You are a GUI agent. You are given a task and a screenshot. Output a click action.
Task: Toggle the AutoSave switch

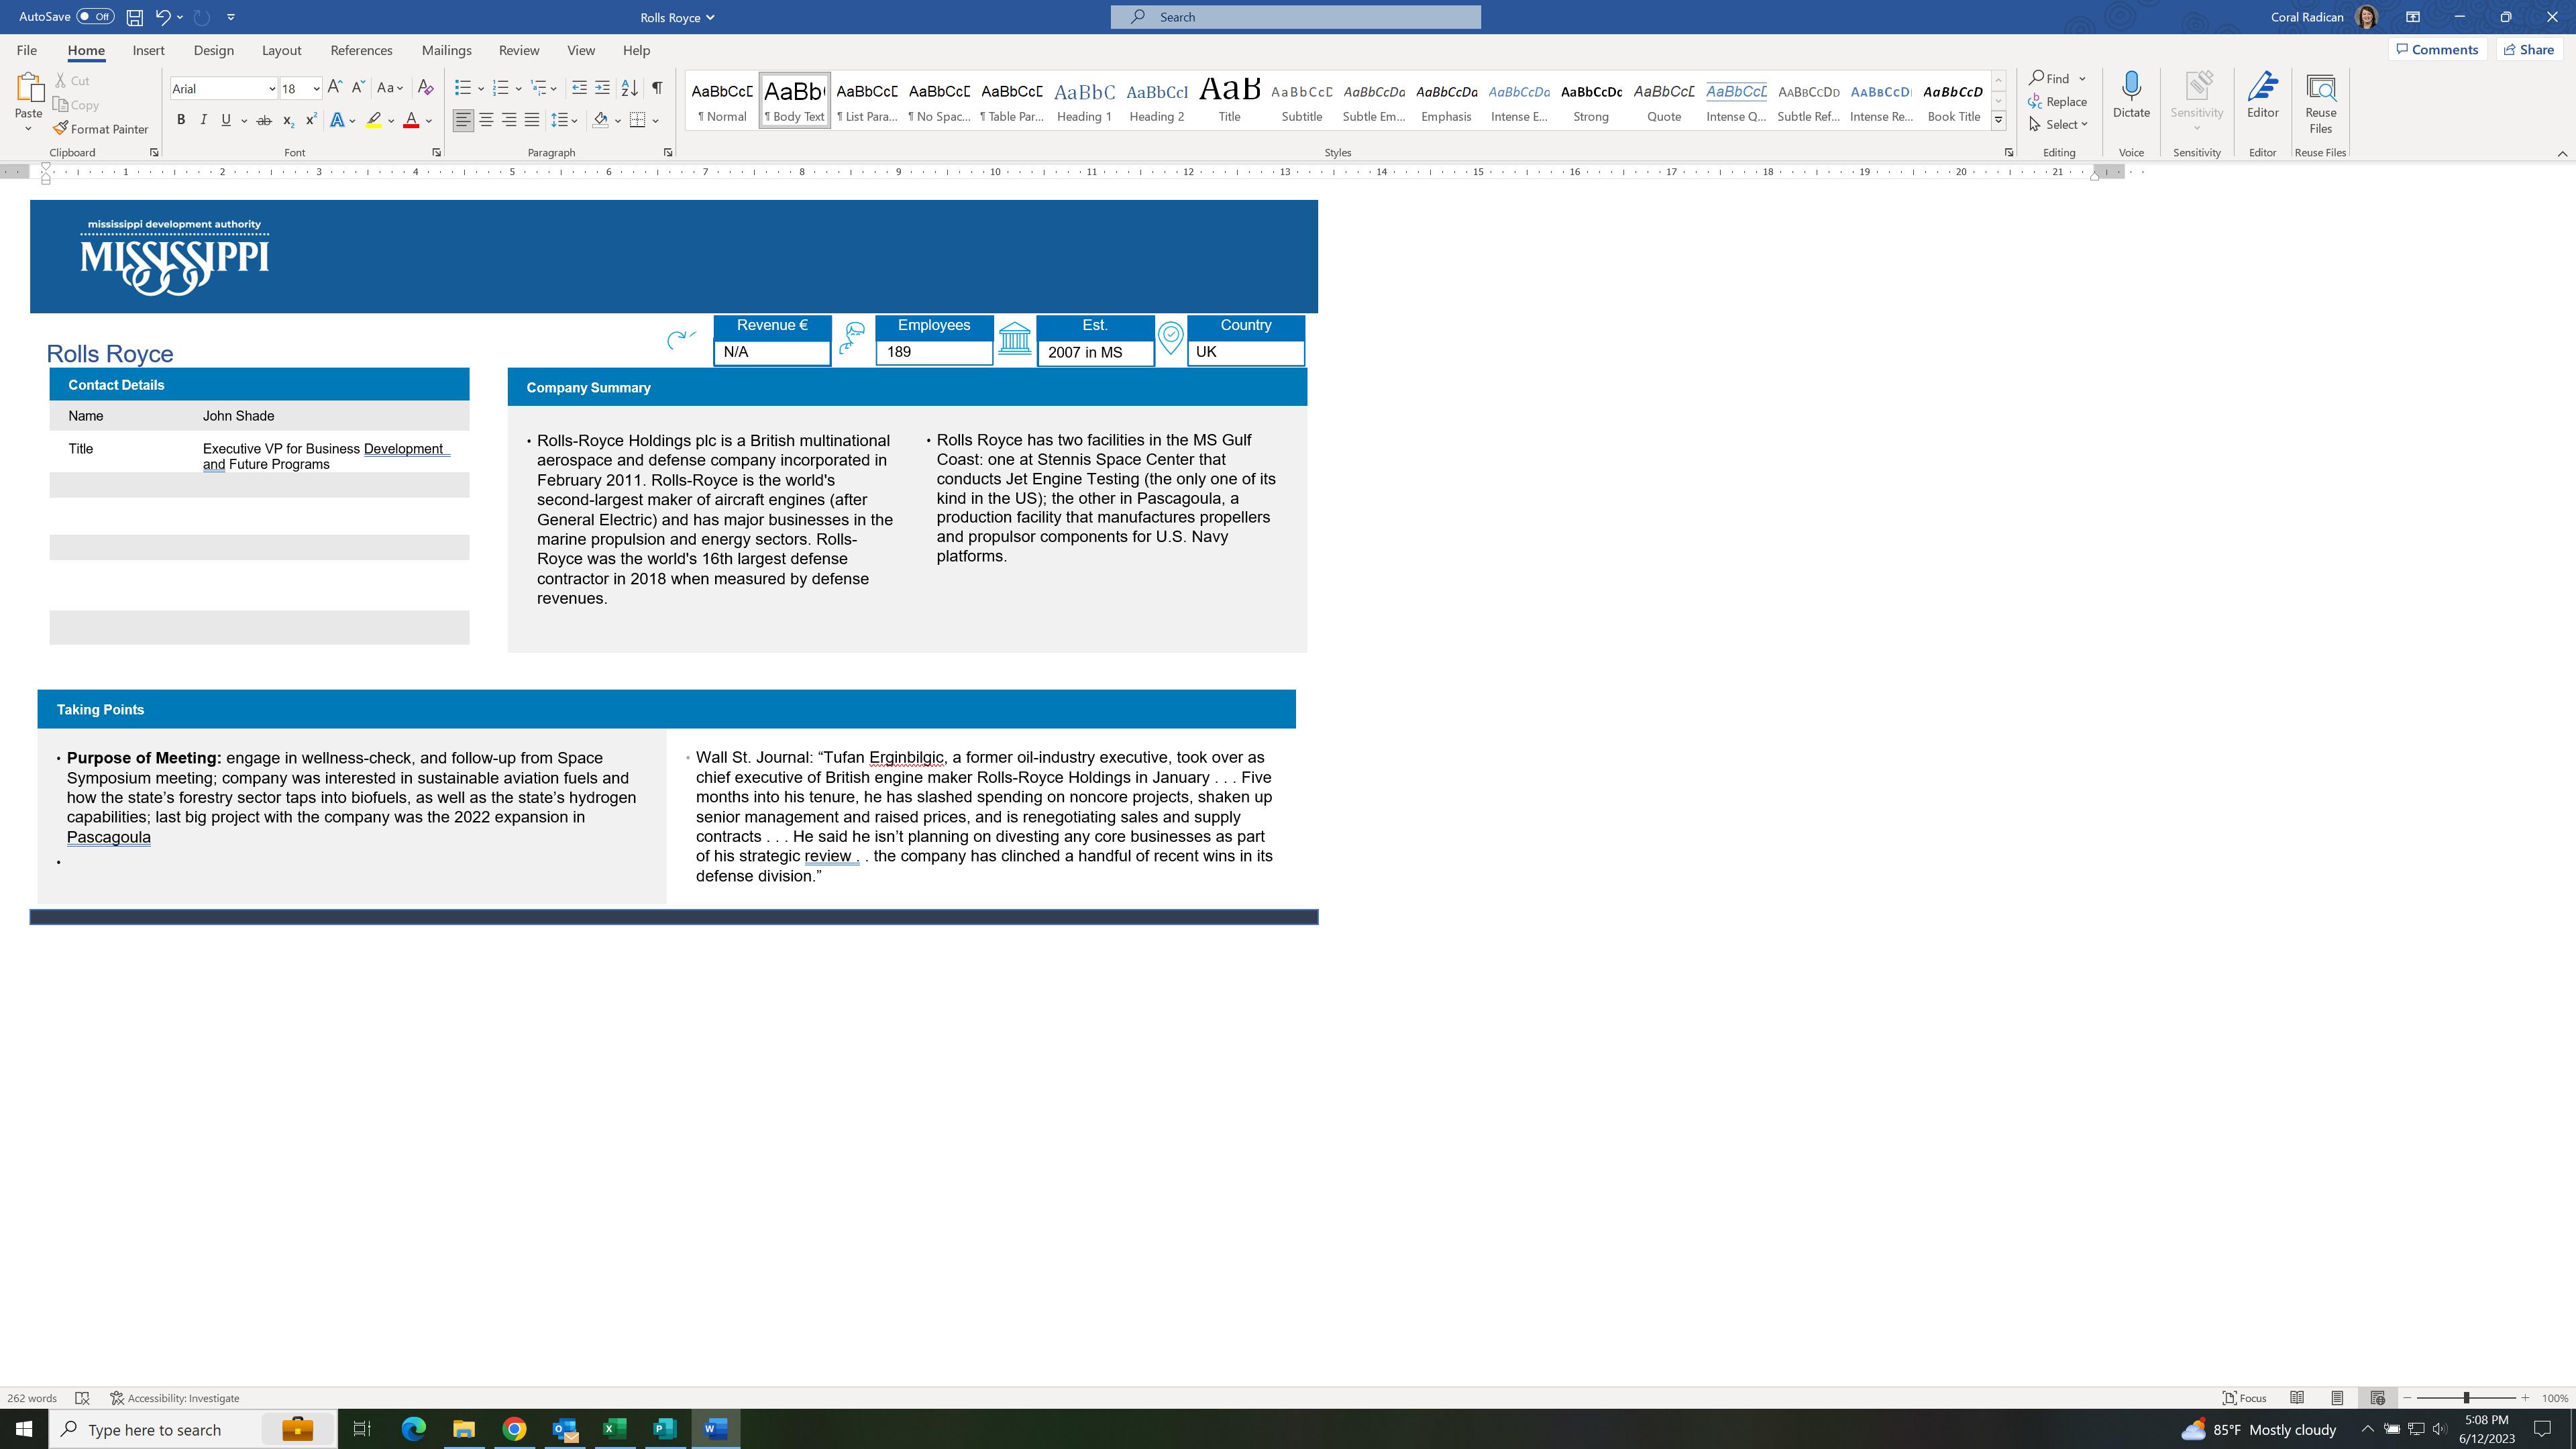click(x=94, y=17)
